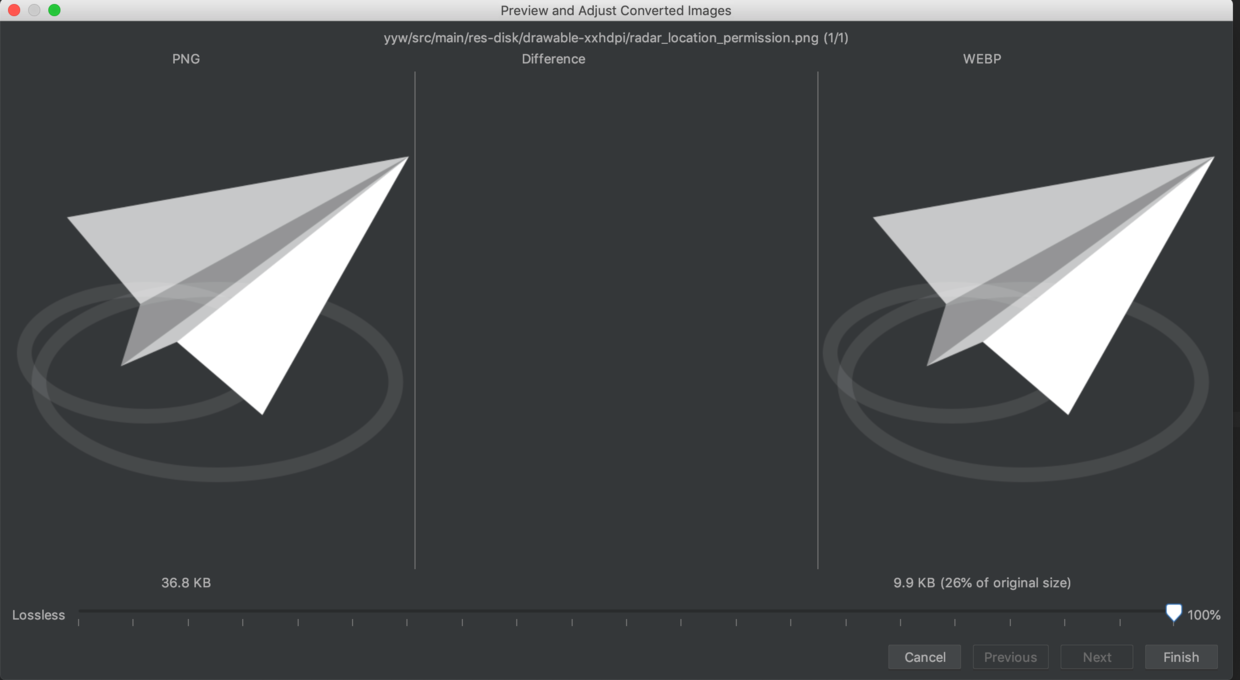Click the disabled Next button
This screenshot has height=680, width=1240.
1096,657
